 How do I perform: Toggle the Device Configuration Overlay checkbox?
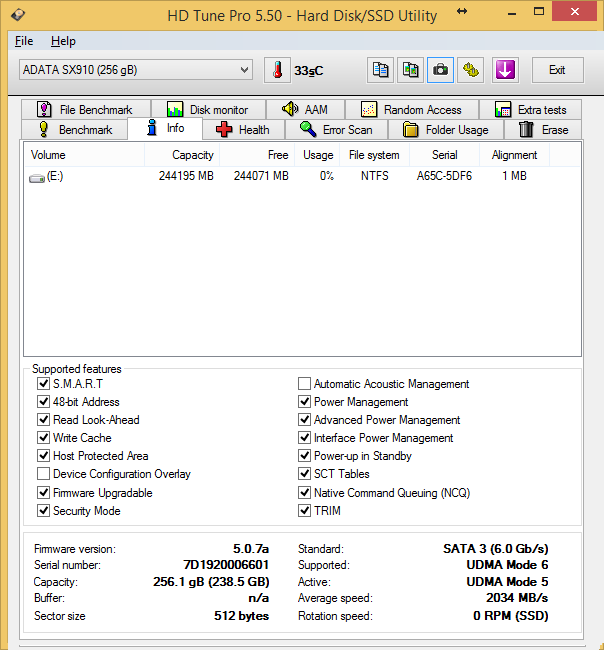point(44,473)
